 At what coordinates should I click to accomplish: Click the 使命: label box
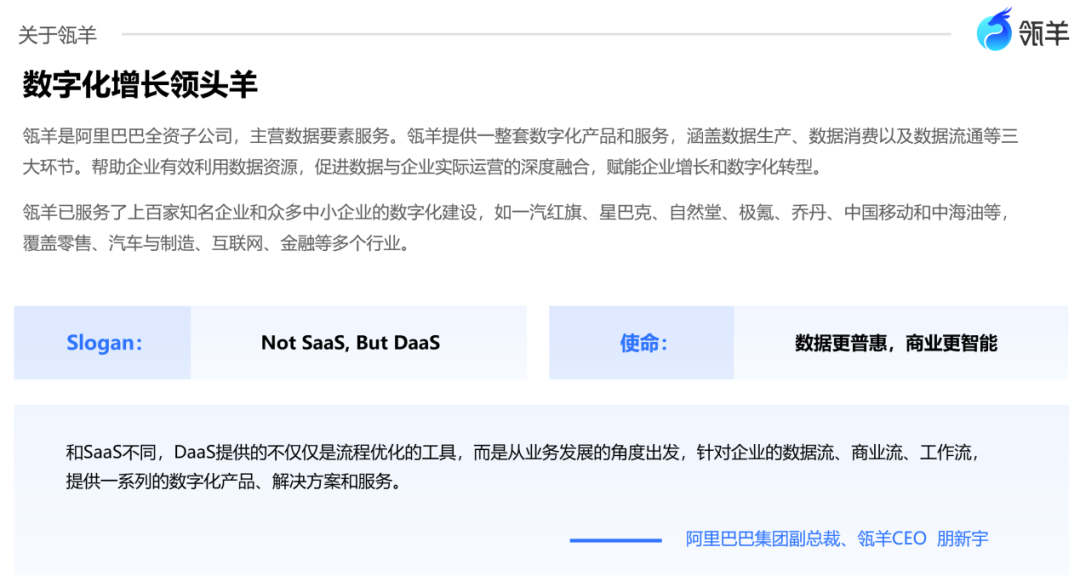642,343
